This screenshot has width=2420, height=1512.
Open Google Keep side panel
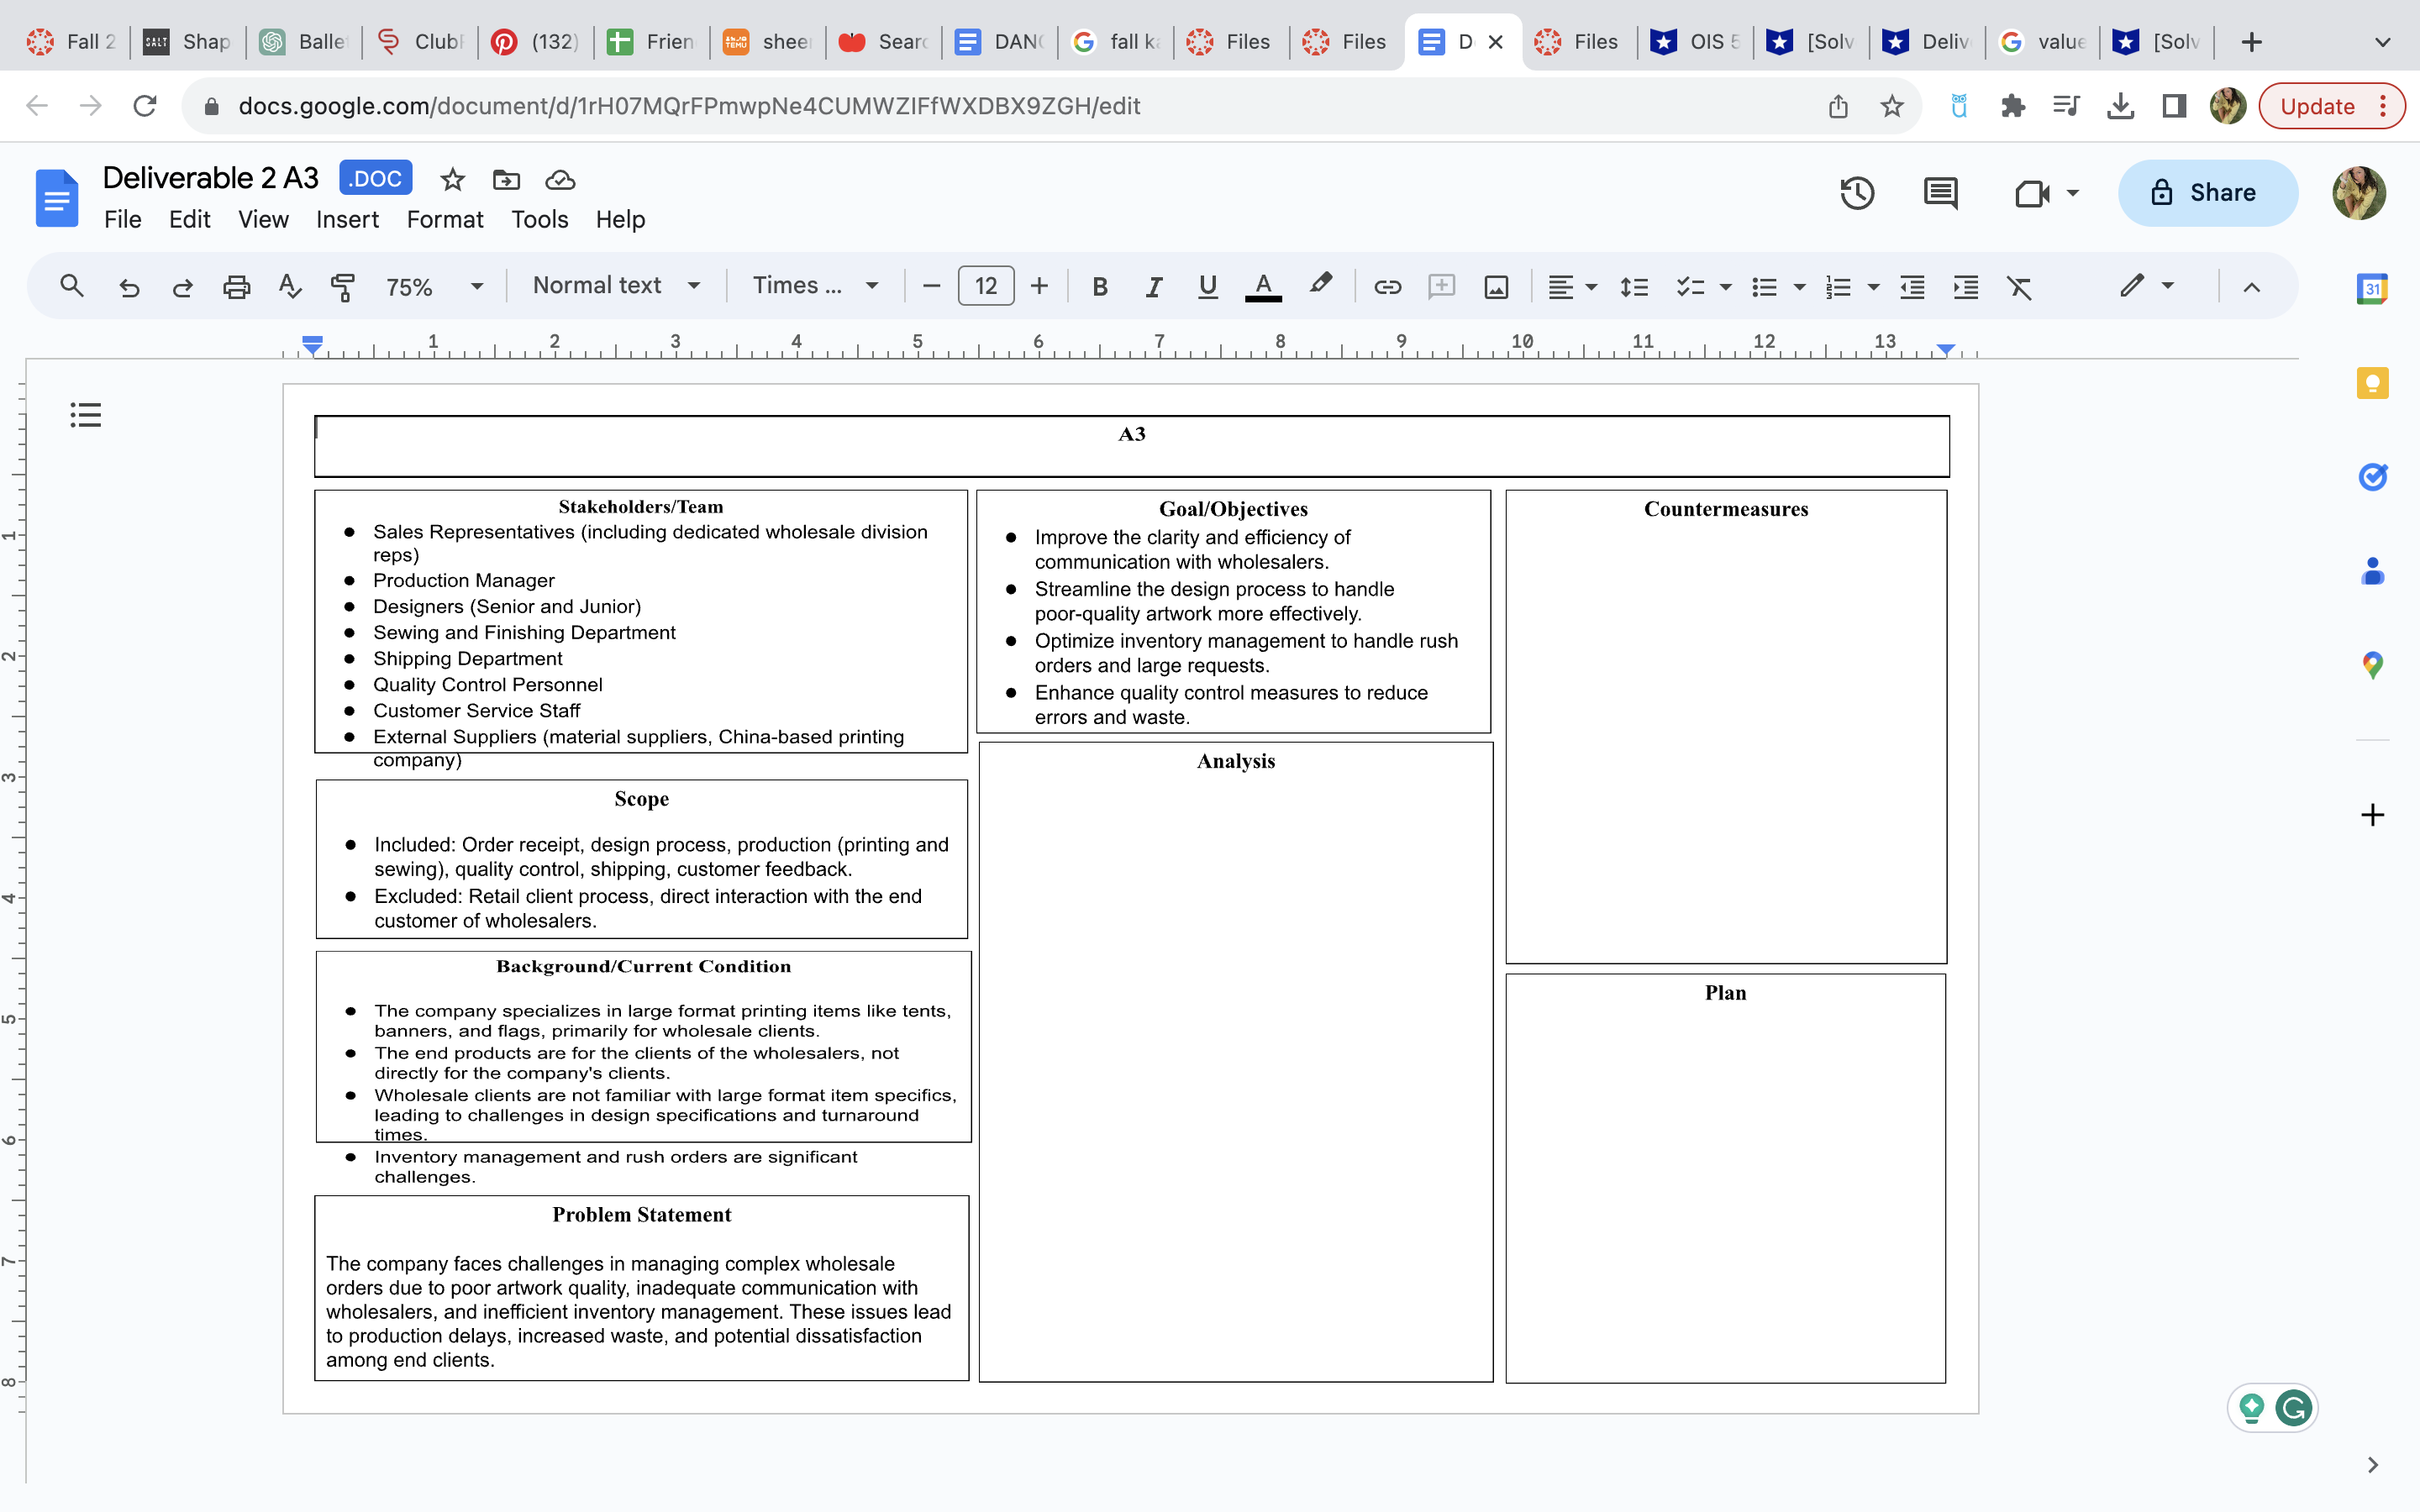[2372, 383]
